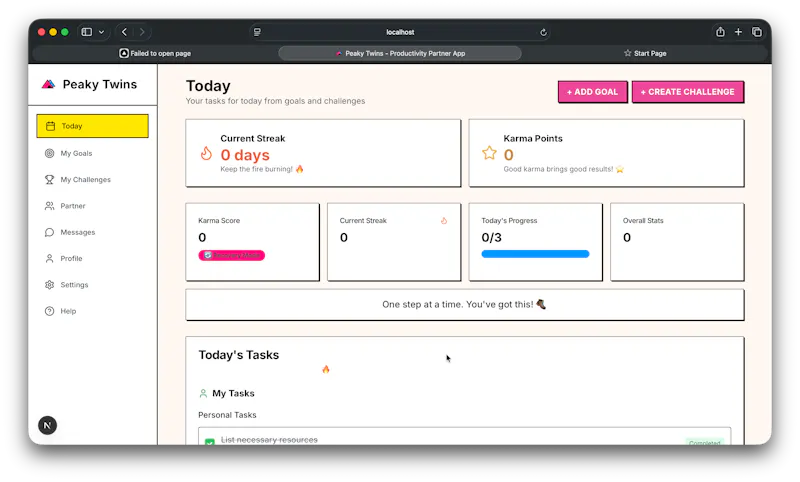Screen dimensions: 800x482
Task: Click the '0/3' progress value
Action: [x=491, y=237]
